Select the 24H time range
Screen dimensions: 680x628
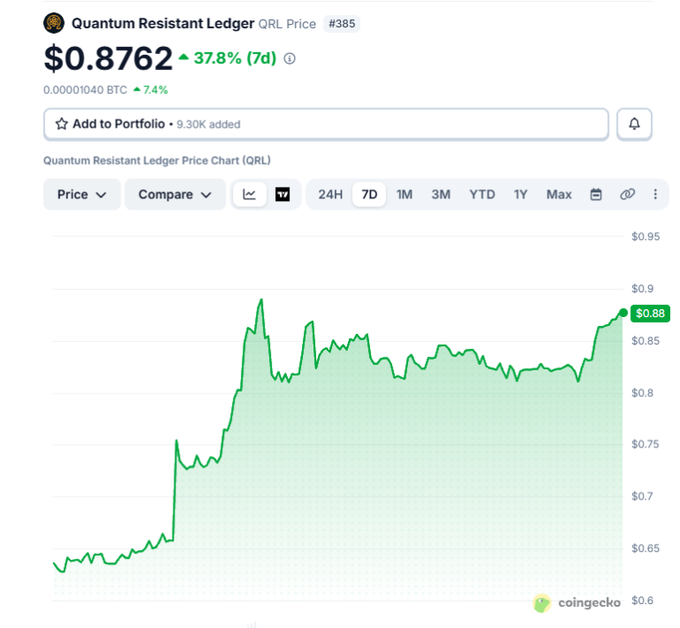[330, 194]
